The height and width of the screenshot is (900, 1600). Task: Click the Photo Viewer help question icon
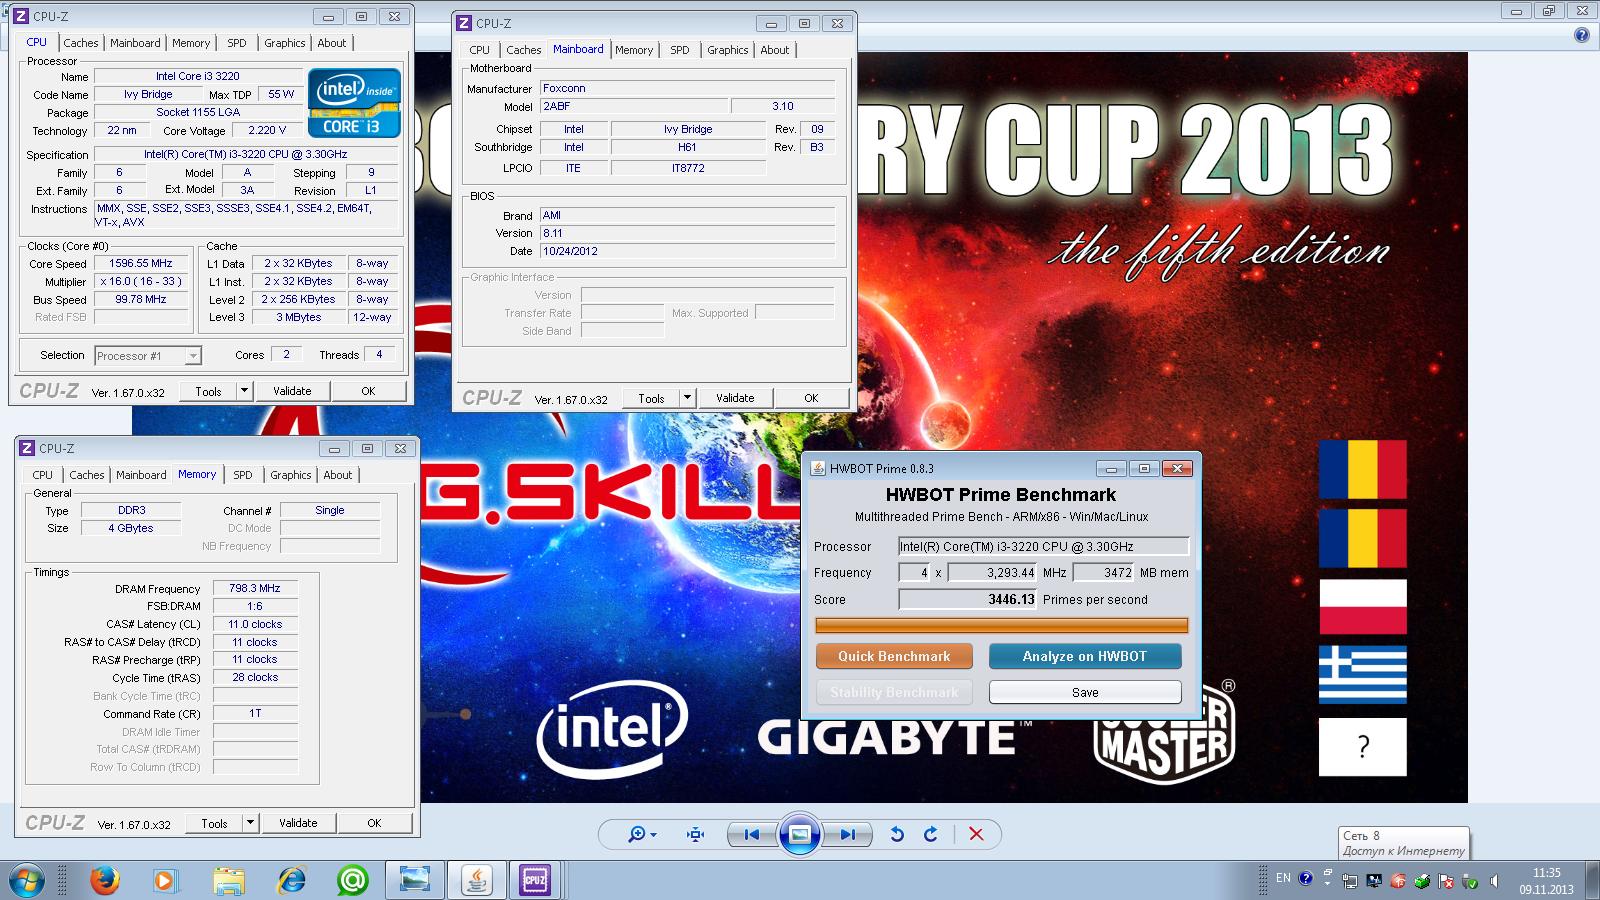click(x=1581, y=35)
